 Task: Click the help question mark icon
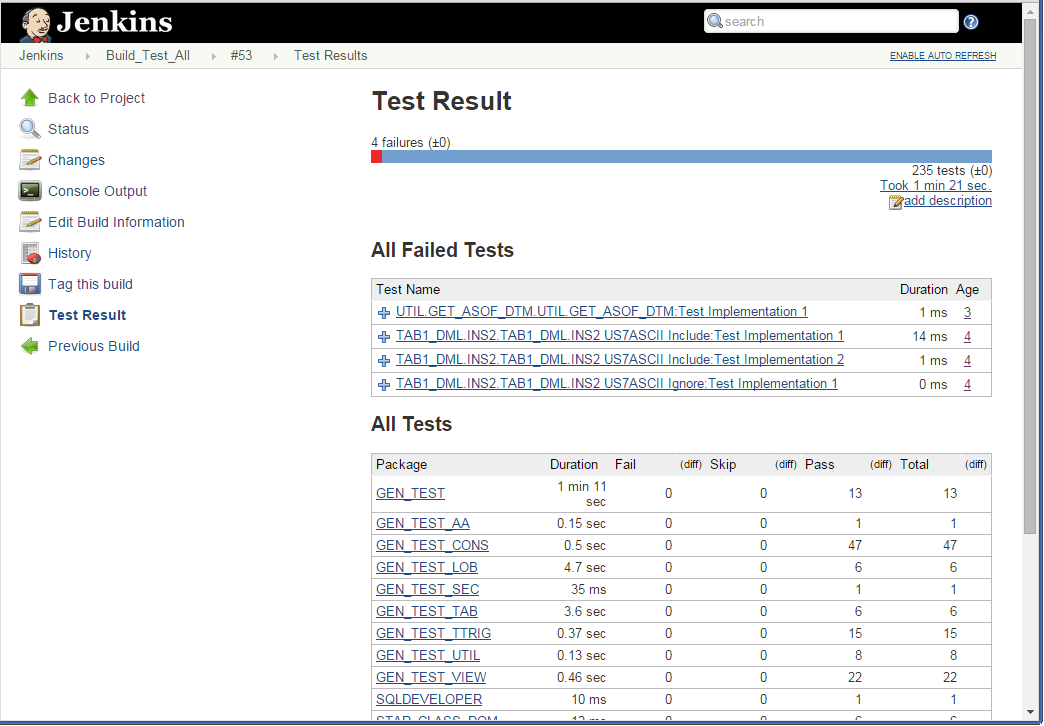970,21
